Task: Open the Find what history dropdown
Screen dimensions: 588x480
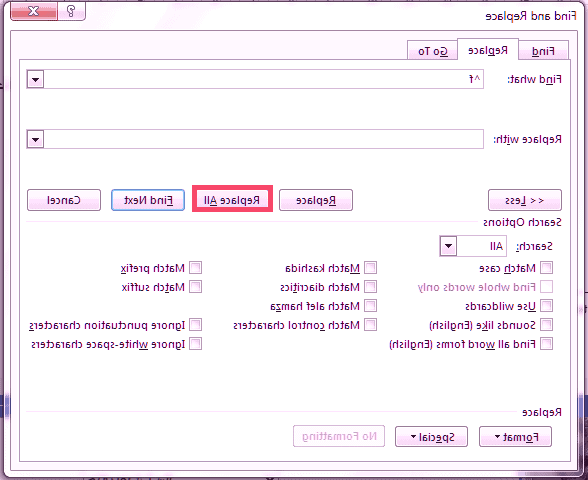Action: click(36, 80)
